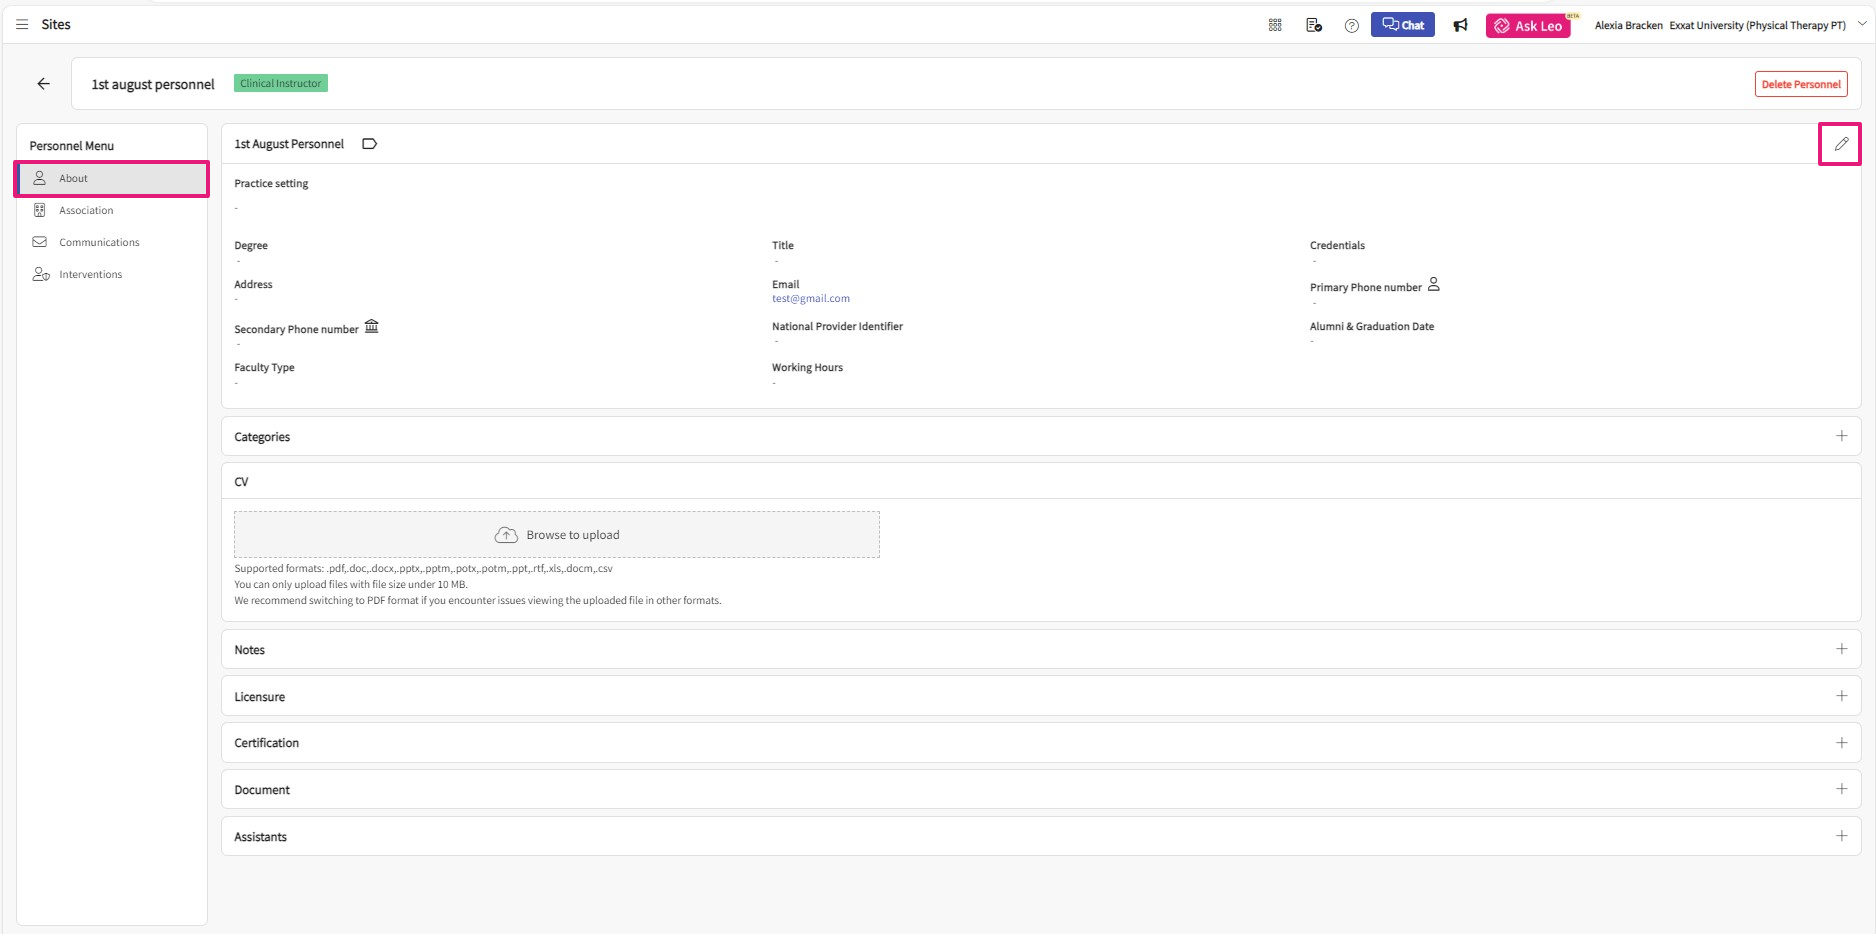This screenshot has height=934, width=1876.
Task: Click the back arrow icon
Action: [x=43, y=84]
